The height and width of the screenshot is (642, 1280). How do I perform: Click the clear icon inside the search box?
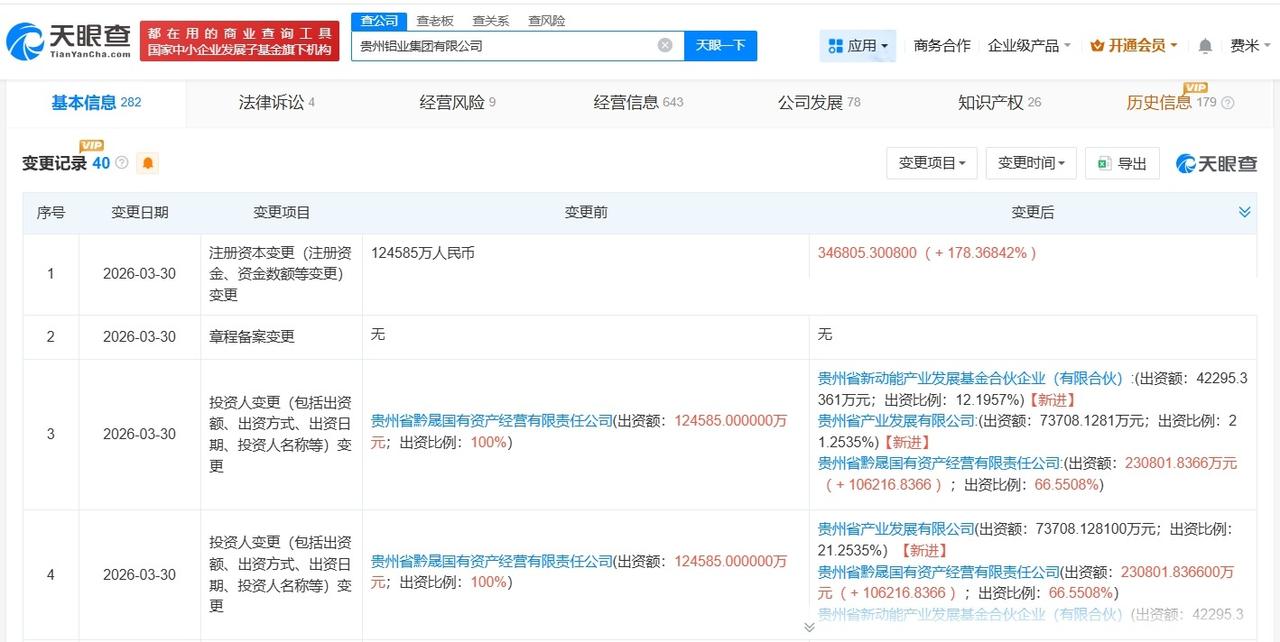[x=663, y=46]
